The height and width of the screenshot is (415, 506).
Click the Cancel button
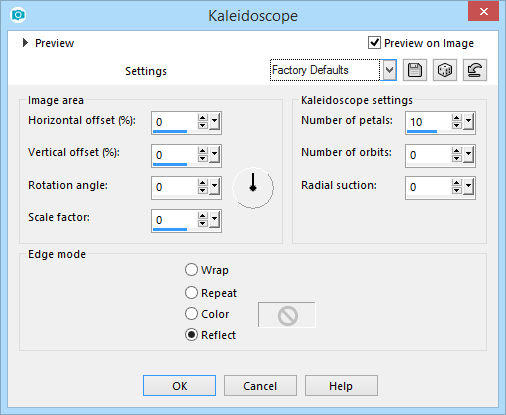coord(260,386)
